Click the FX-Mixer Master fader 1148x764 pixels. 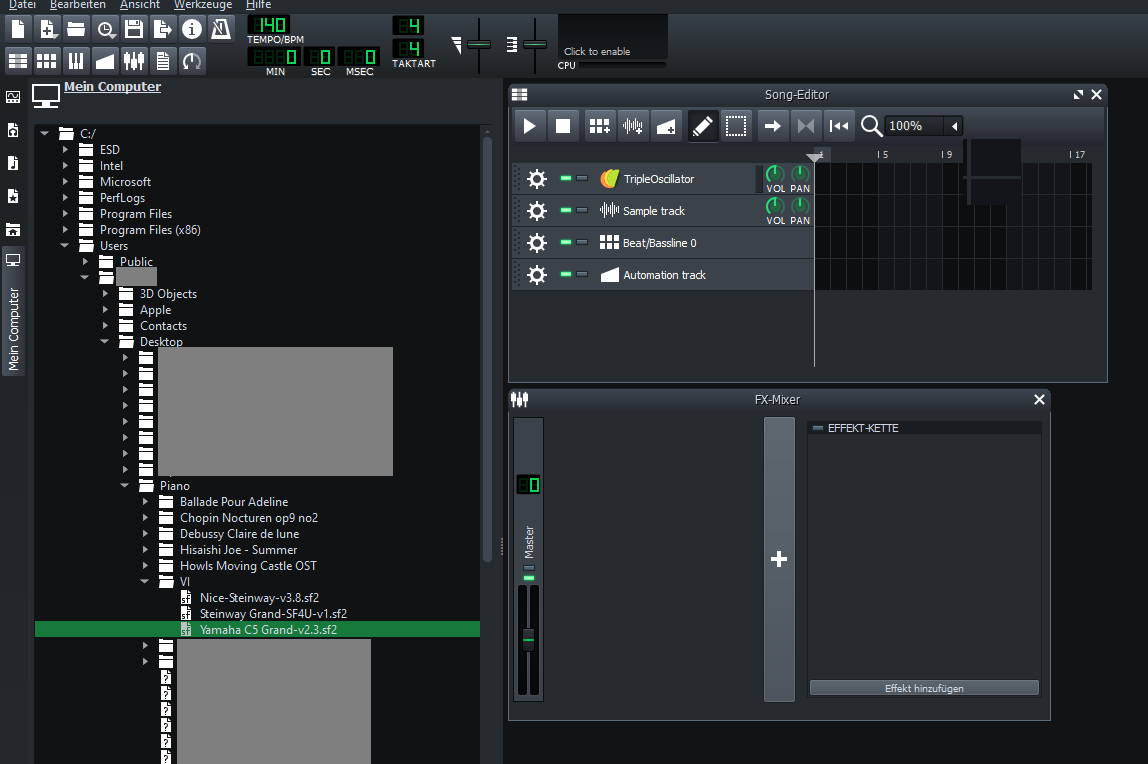tap(529, 640)
